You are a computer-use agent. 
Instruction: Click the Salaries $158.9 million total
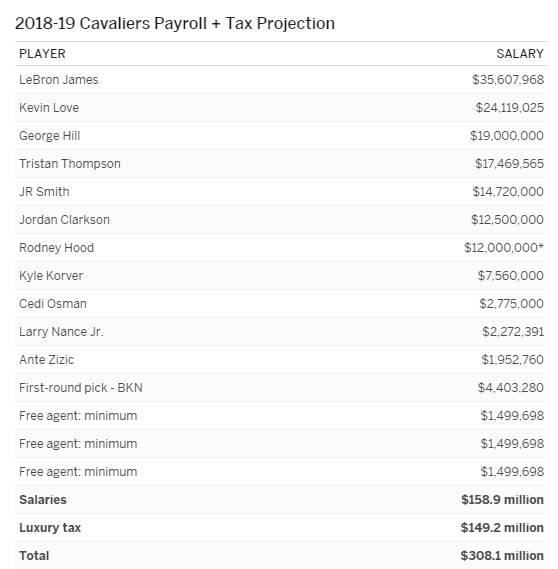pyautogui.click(x=502, y=500)
